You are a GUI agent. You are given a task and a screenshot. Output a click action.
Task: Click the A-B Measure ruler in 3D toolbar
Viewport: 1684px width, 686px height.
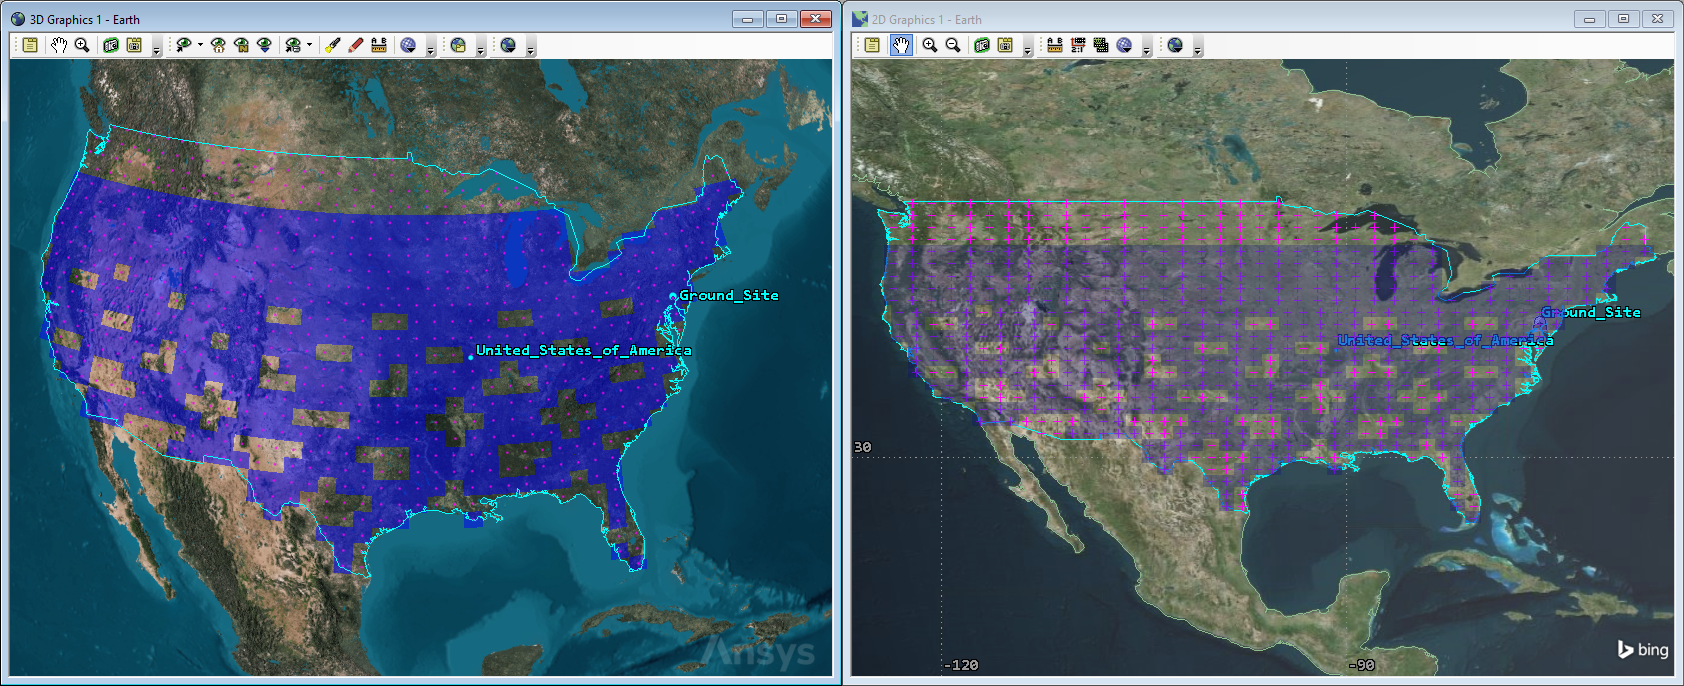click(379, 45)
